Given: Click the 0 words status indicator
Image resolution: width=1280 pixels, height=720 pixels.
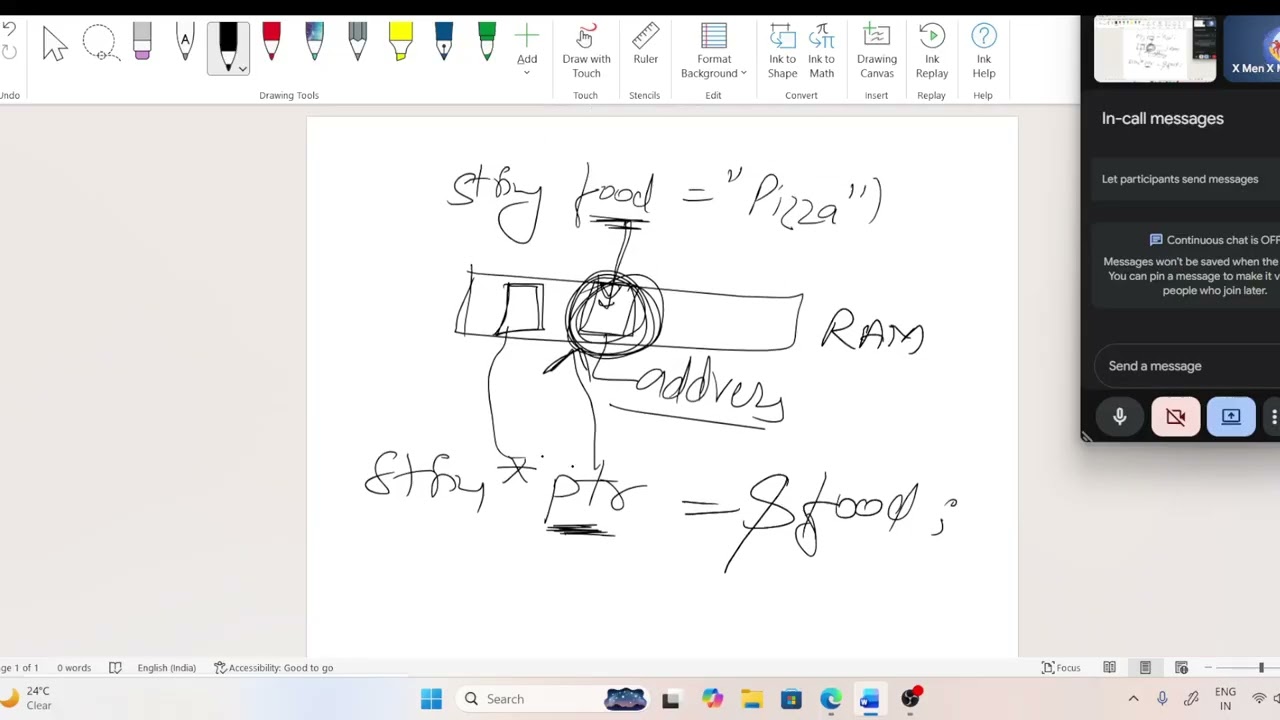Looking at the screenshot, I should coord(74,668).
